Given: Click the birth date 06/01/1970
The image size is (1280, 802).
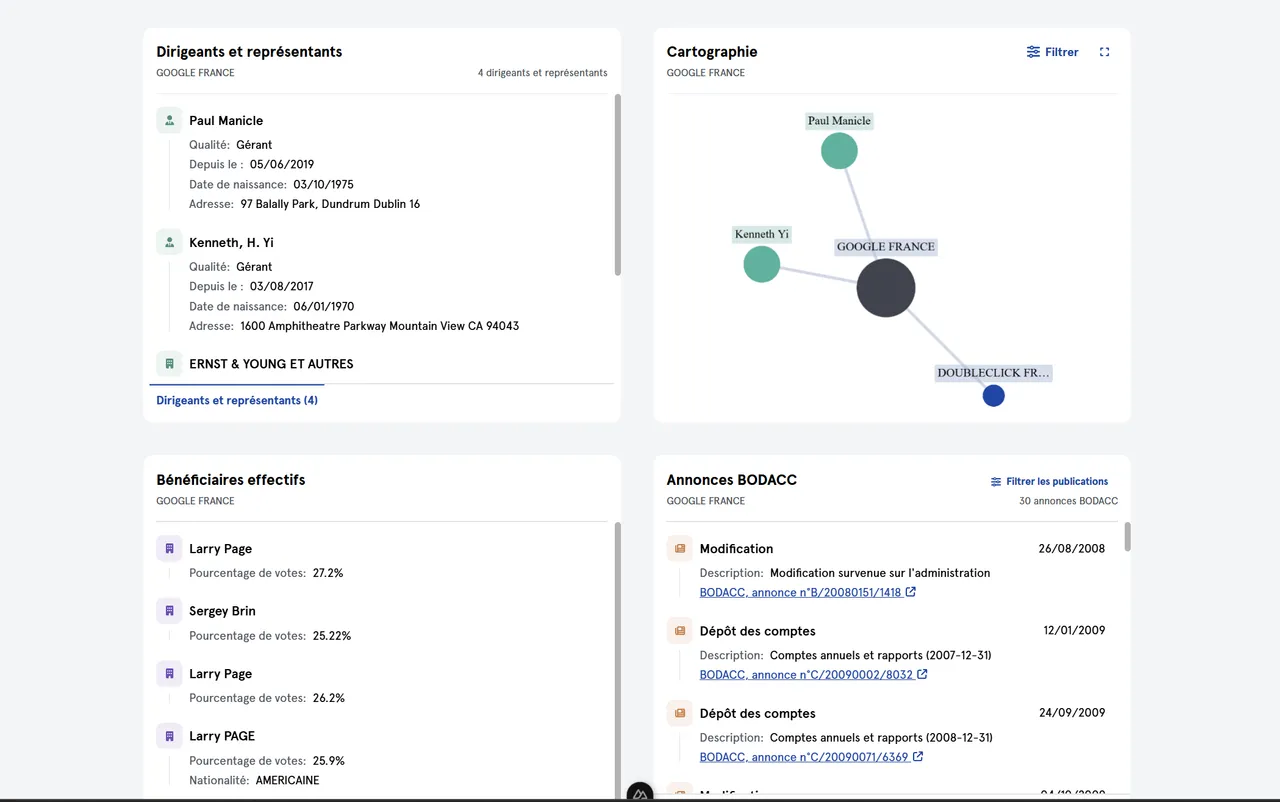Looking at the screenshot, I should (323, 306).
